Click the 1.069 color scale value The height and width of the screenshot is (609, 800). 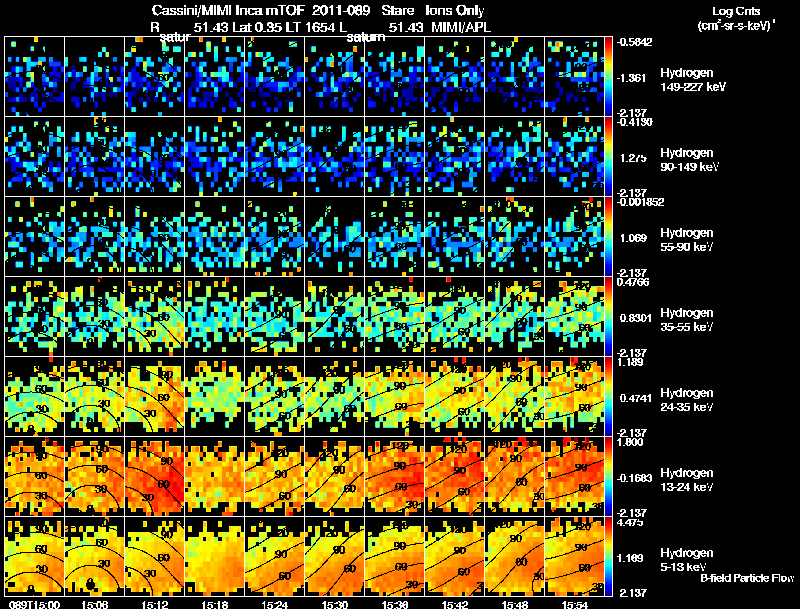coord(633,238)
